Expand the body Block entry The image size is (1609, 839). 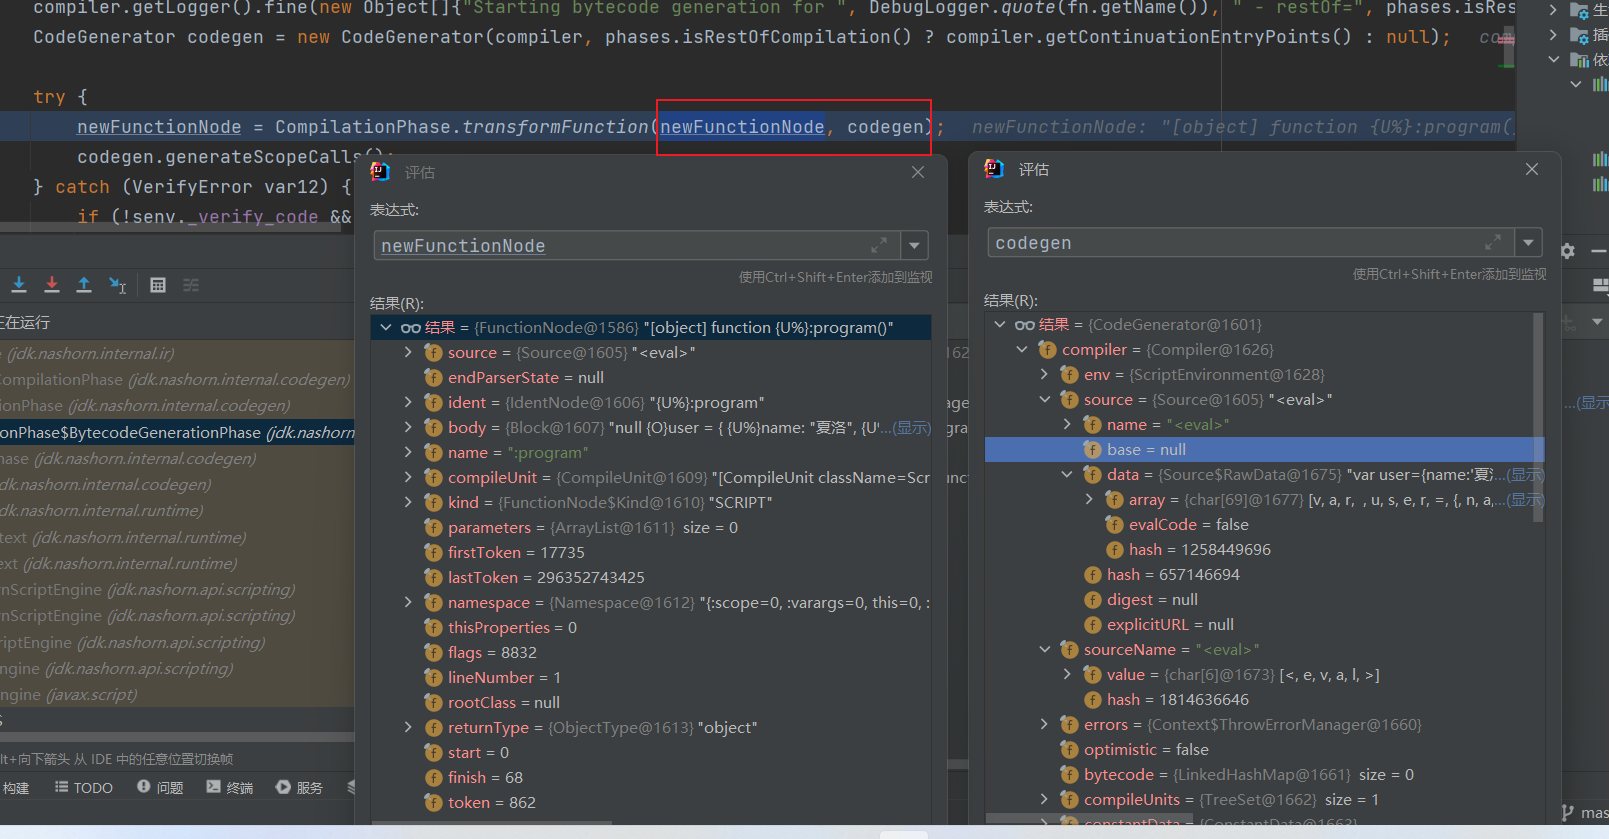408,427
